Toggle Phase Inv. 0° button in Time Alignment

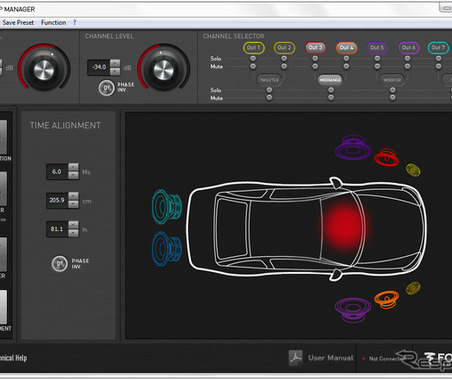pos(60,264)
